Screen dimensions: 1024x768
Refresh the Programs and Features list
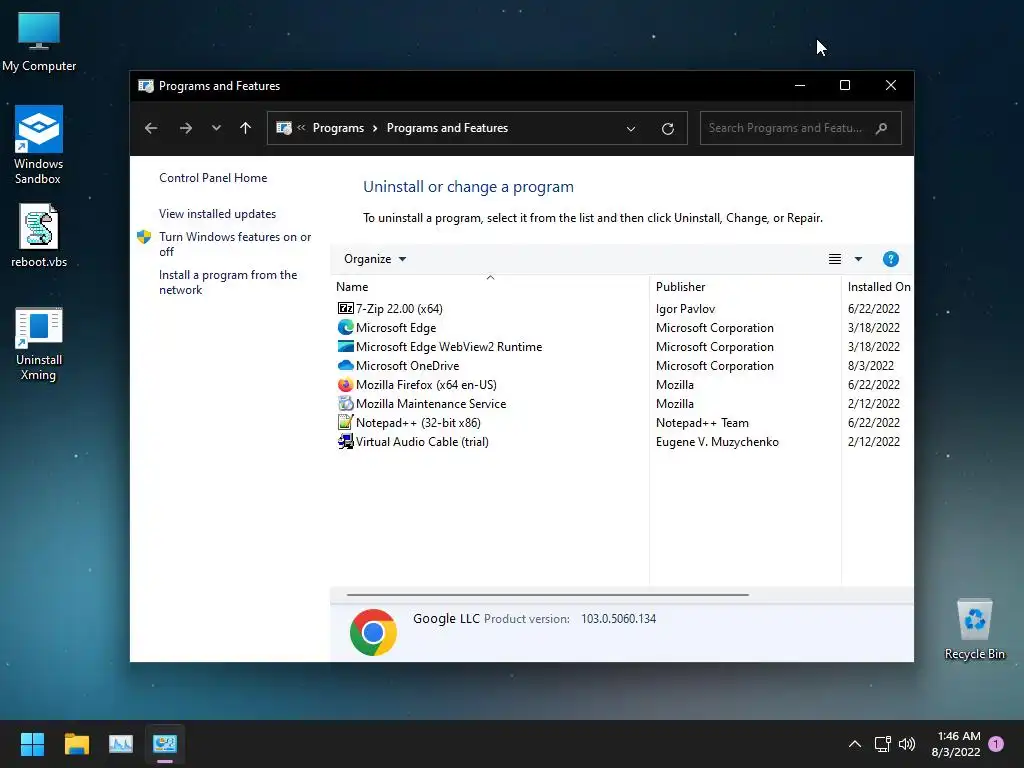667,129
